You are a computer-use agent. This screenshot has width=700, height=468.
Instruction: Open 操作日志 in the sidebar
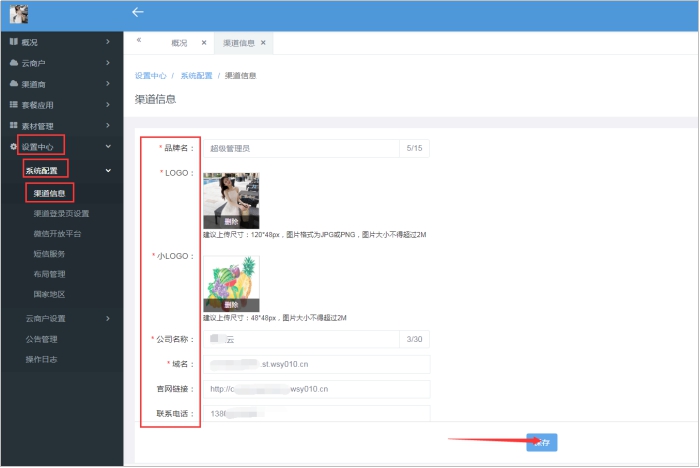[x=42, y=359]
